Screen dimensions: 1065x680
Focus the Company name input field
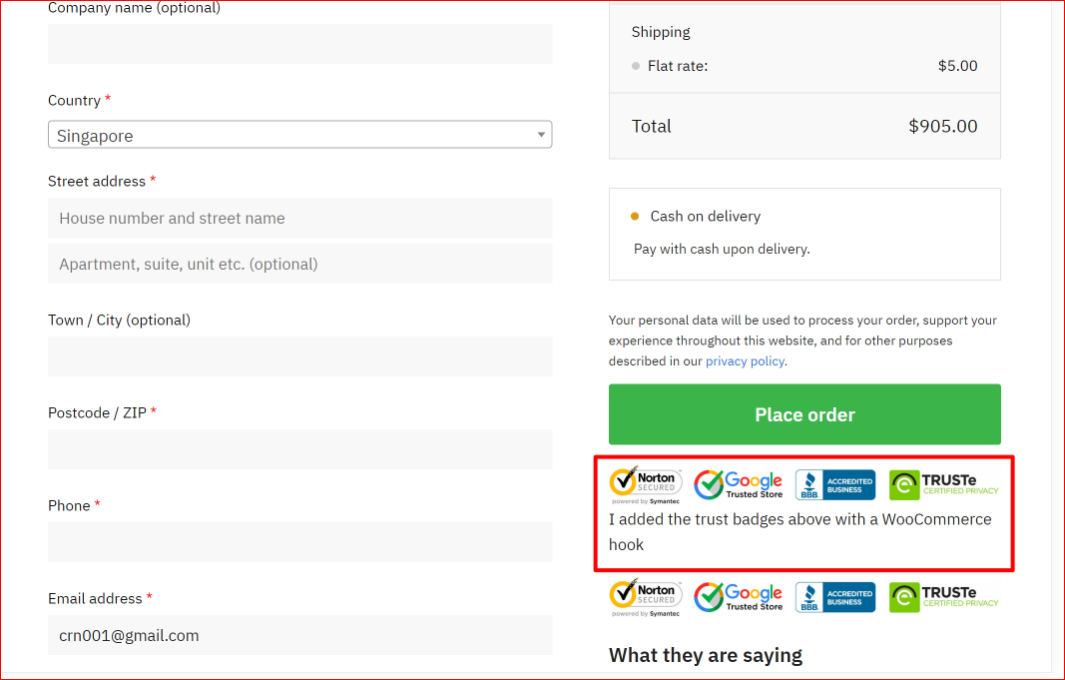click(x=300, y=44)
